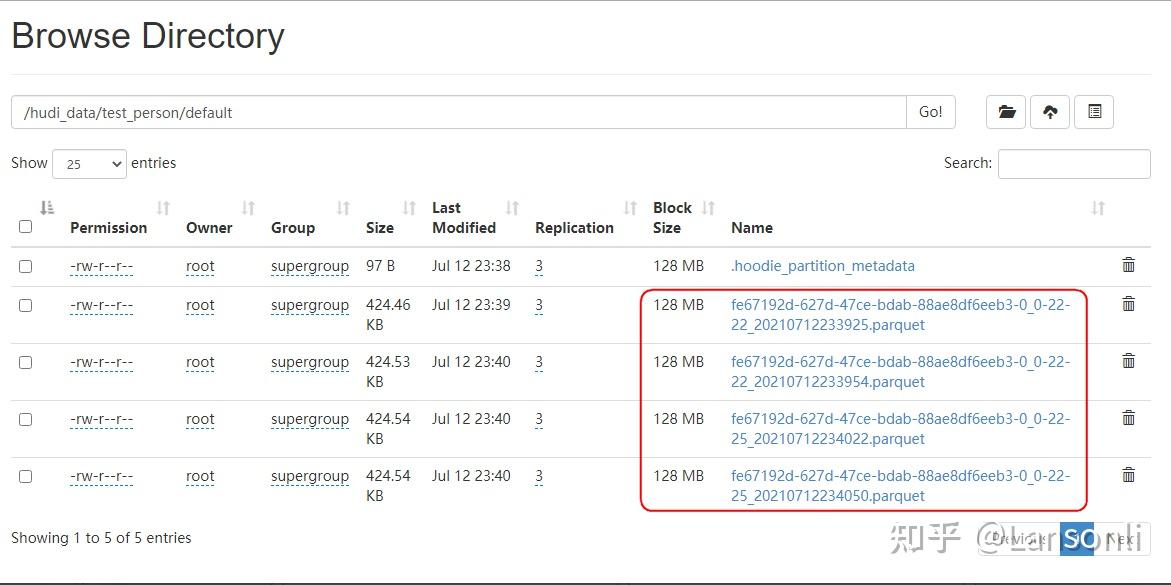
Task: Sort by the Group column arrows
Action: point(343,208)
